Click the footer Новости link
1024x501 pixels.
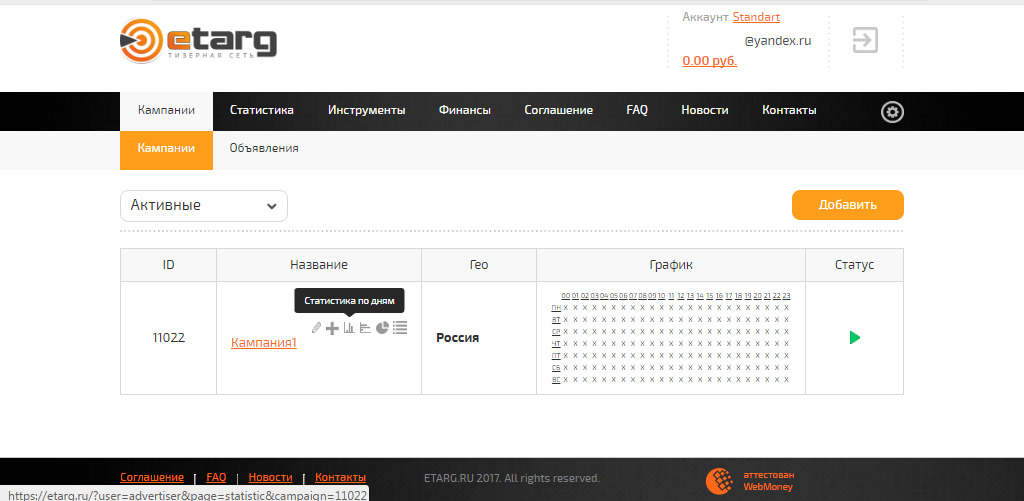[270, 477]
